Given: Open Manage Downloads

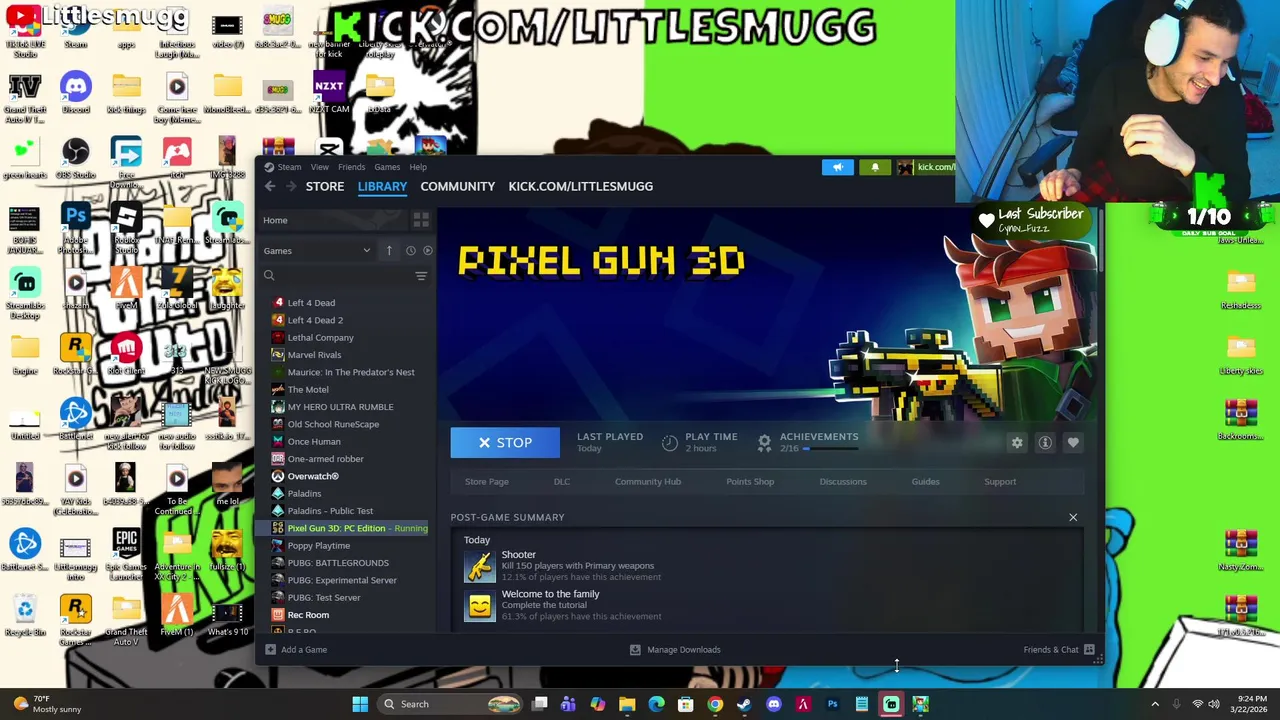Looking at the screenshot, I should [x=675, y=650].
